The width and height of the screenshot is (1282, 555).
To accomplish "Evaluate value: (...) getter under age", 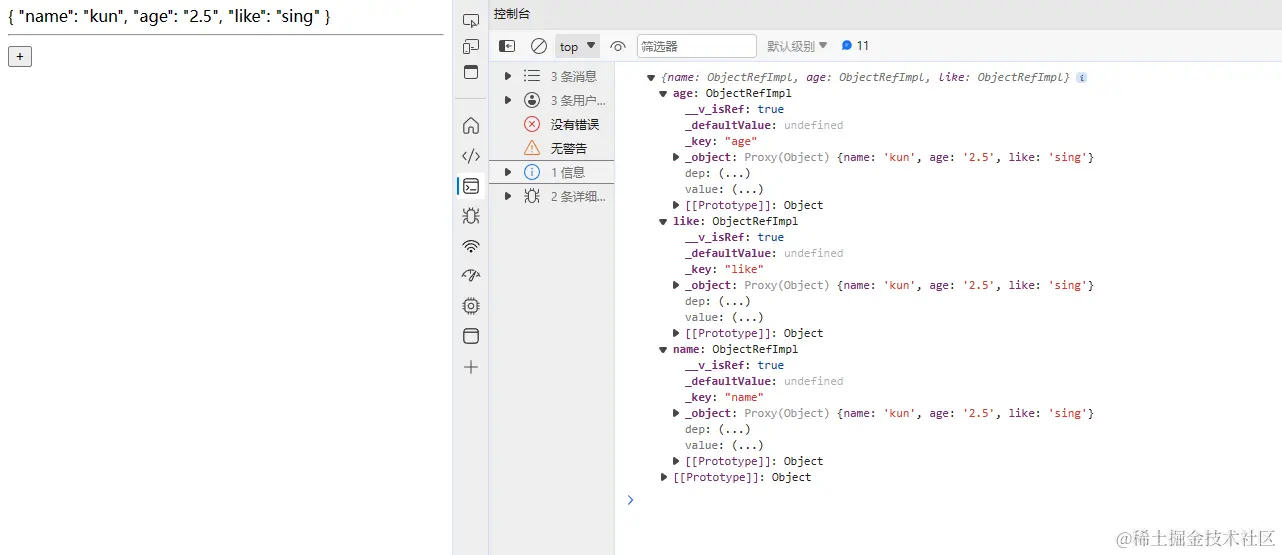I will (747, 189).
